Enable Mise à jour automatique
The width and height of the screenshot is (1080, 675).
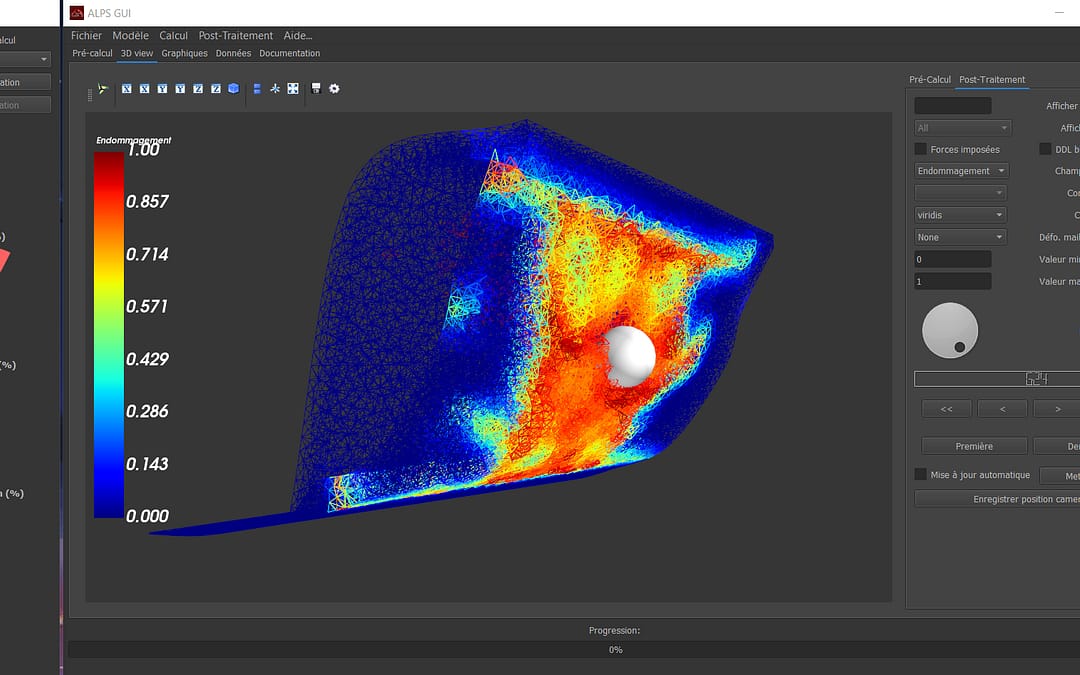919,475
